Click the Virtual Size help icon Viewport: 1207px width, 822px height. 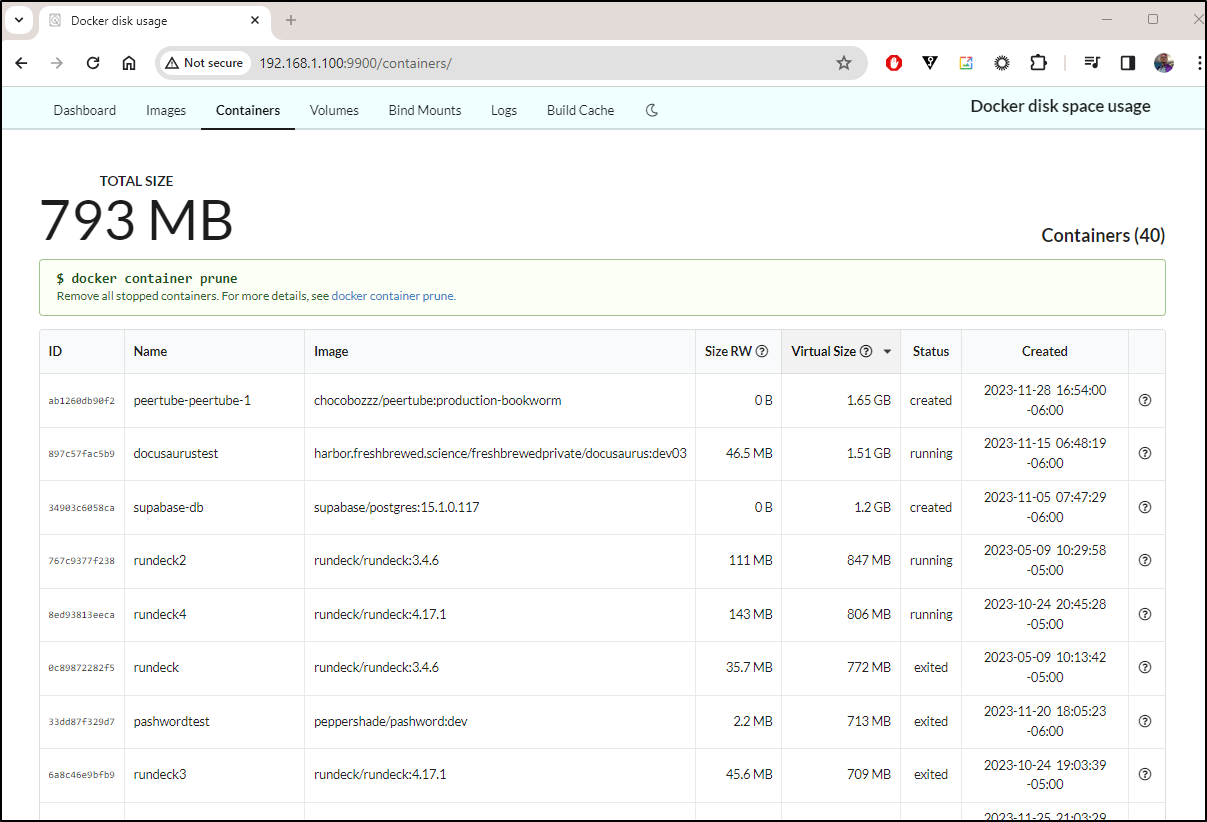tap(866, 351)
